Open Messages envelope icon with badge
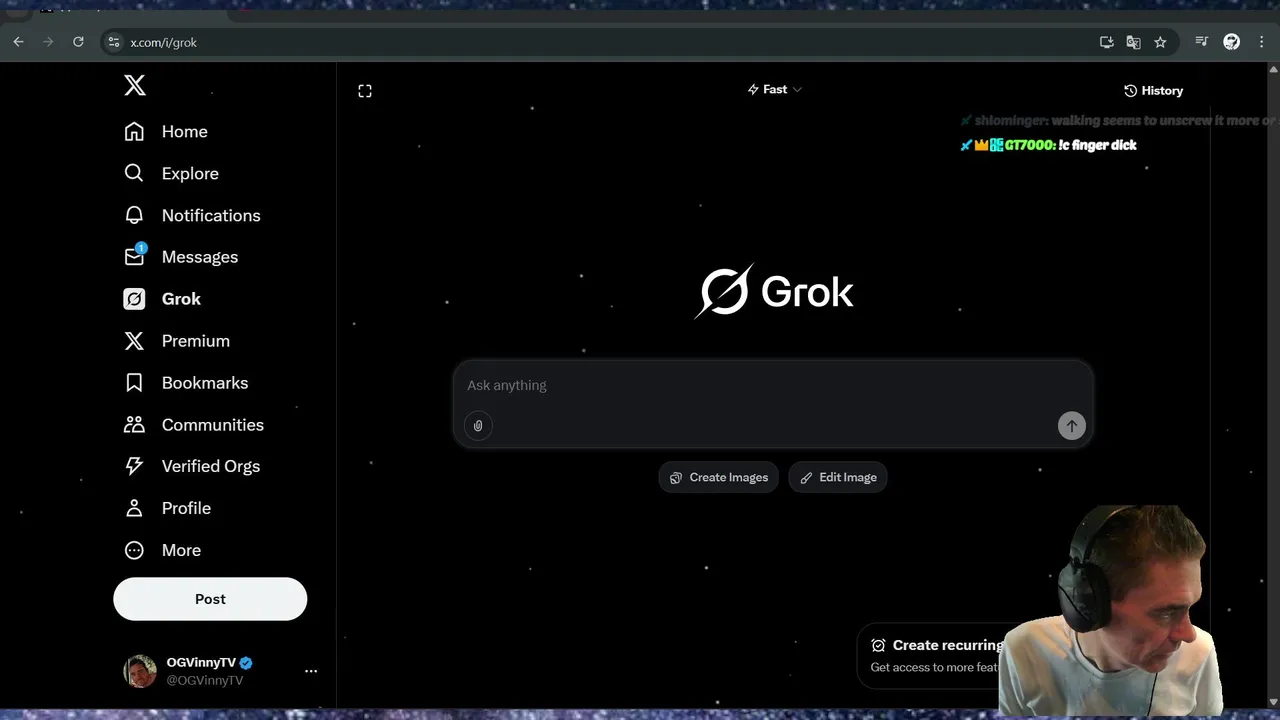This screenshot has height=720, width=1280. point(134,256)
